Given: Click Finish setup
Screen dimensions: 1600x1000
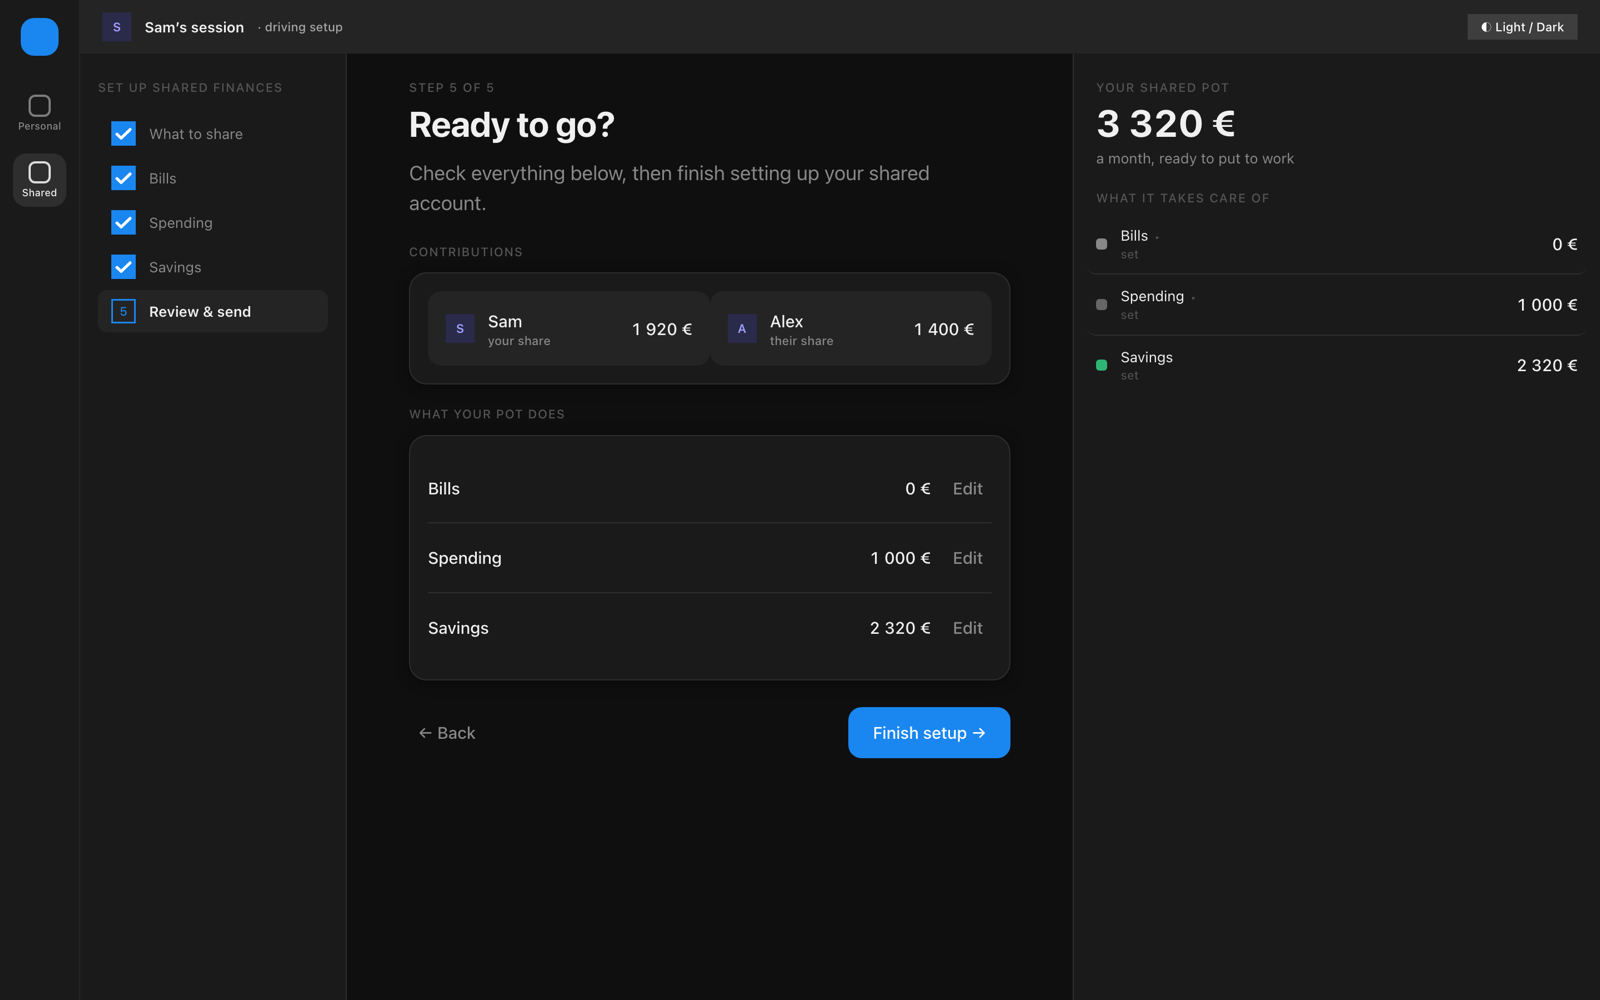Looking at the screenshot, I should (x=929, y=733).
